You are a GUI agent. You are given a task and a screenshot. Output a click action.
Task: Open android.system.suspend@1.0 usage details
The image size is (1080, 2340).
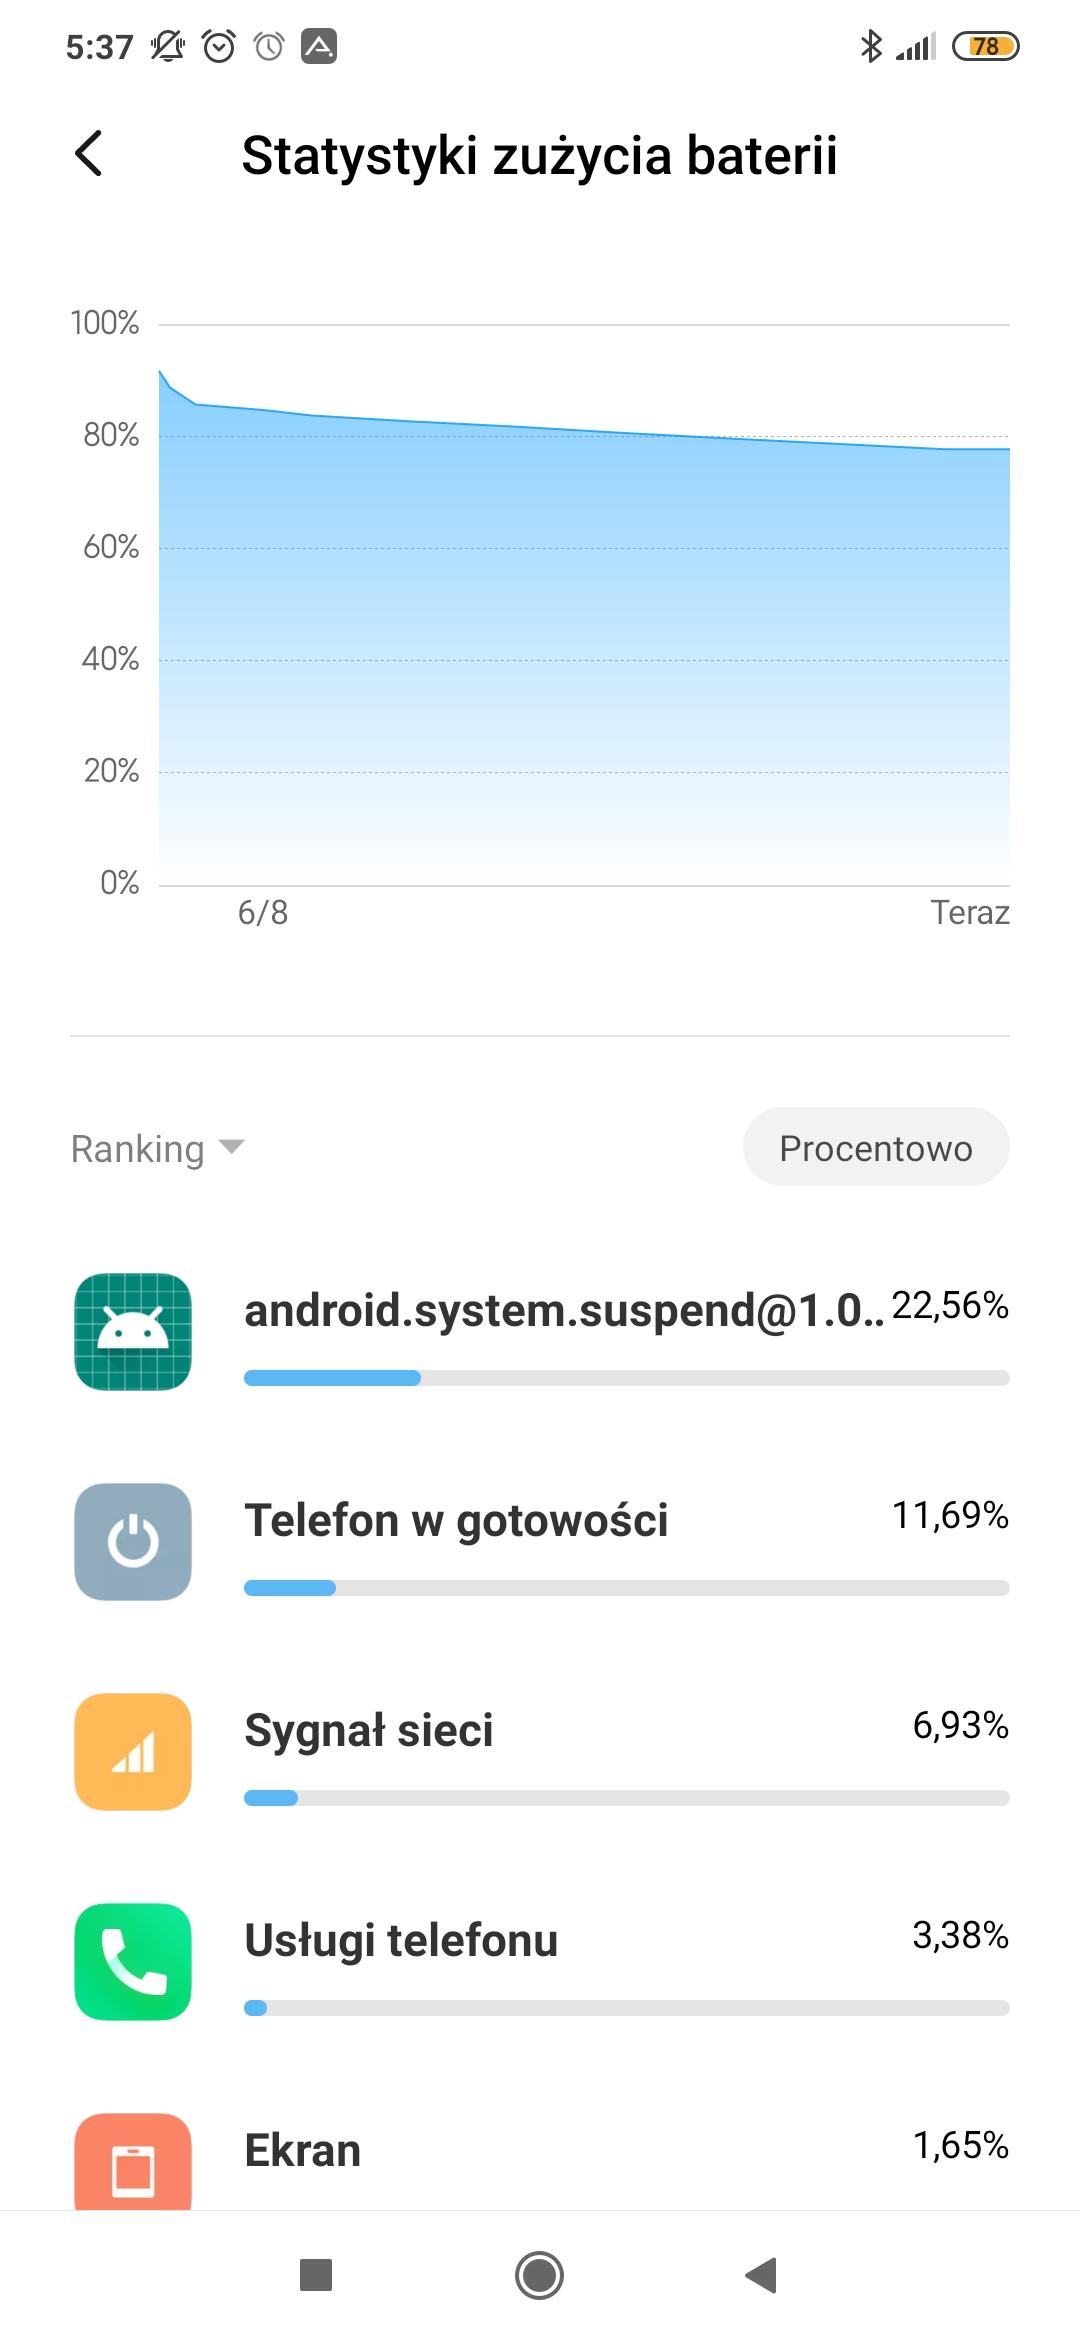(x=563, y=1310)
